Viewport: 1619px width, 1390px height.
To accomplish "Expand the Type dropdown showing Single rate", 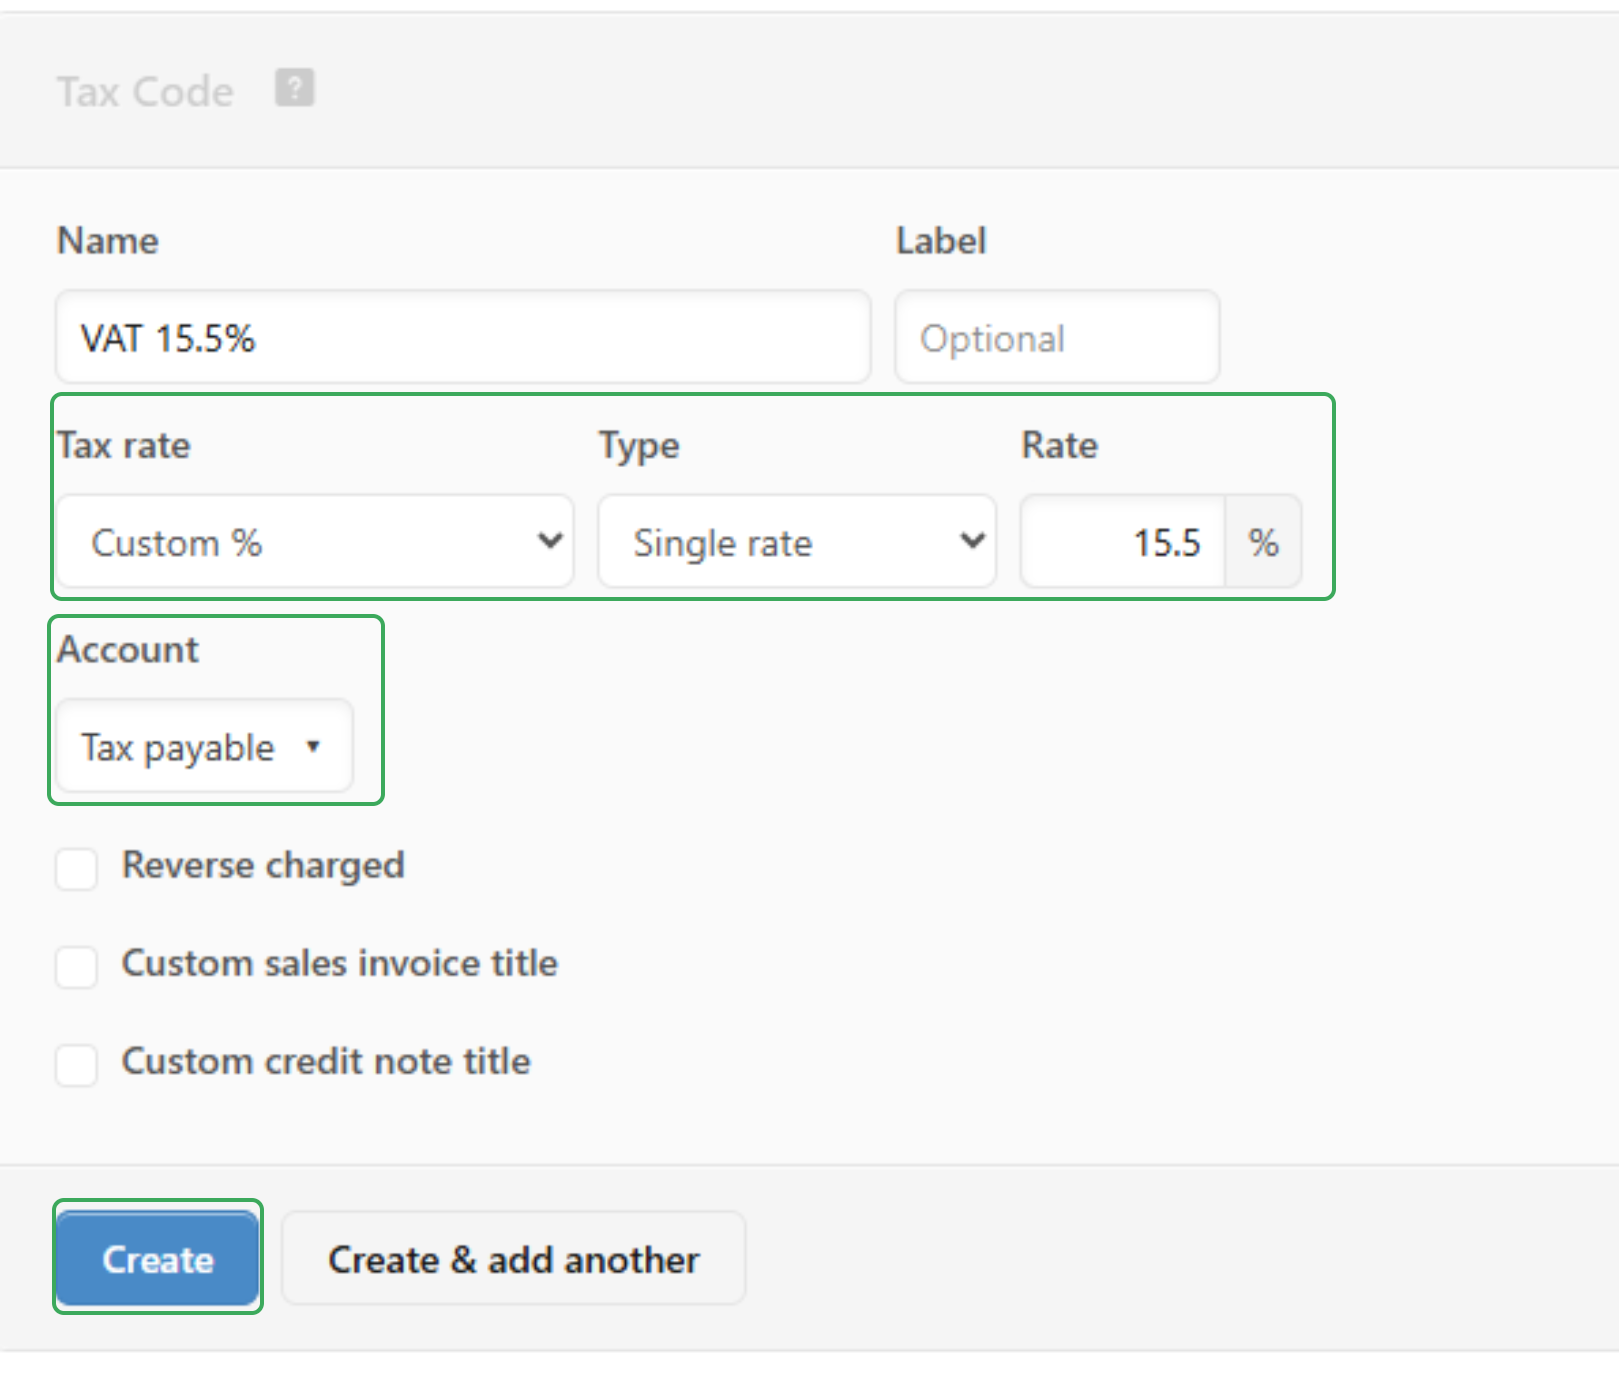I will [796, 542].
